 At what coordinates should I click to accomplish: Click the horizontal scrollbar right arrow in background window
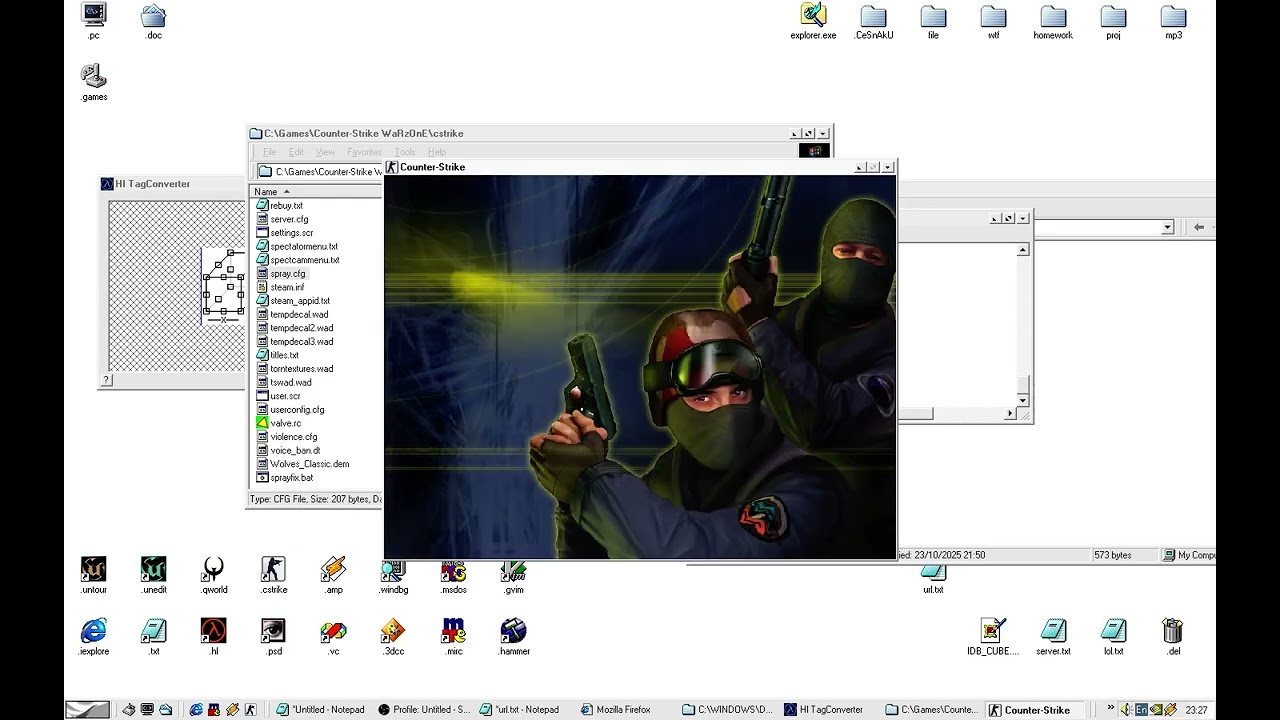(1010, 413)
